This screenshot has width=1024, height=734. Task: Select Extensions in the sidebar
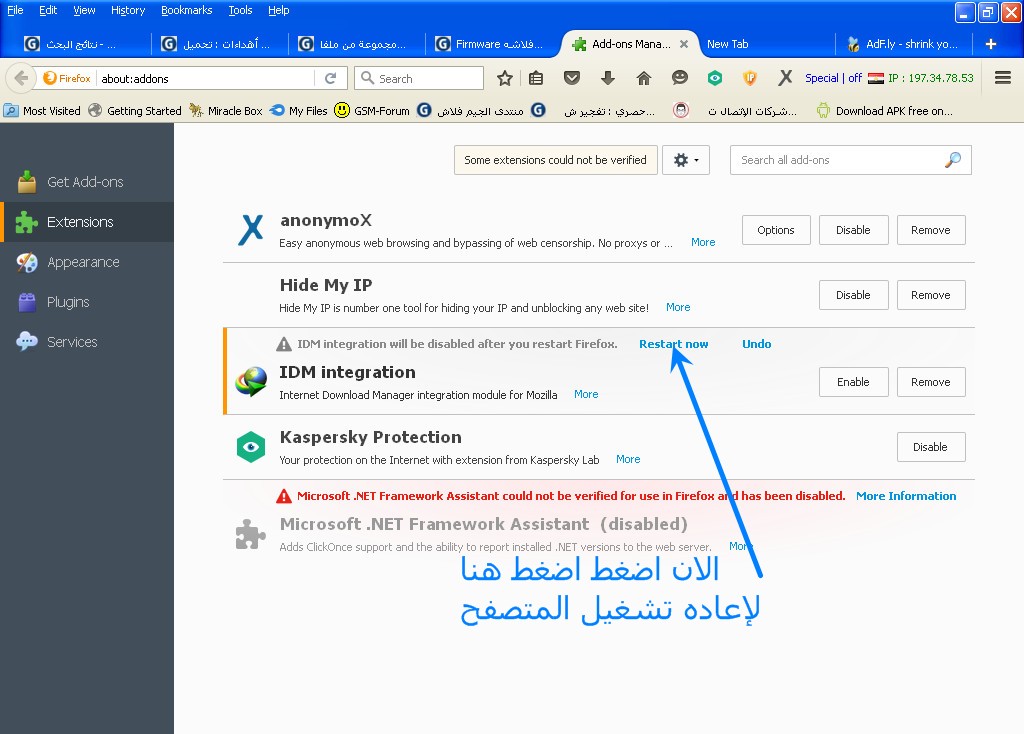(87, 222)
